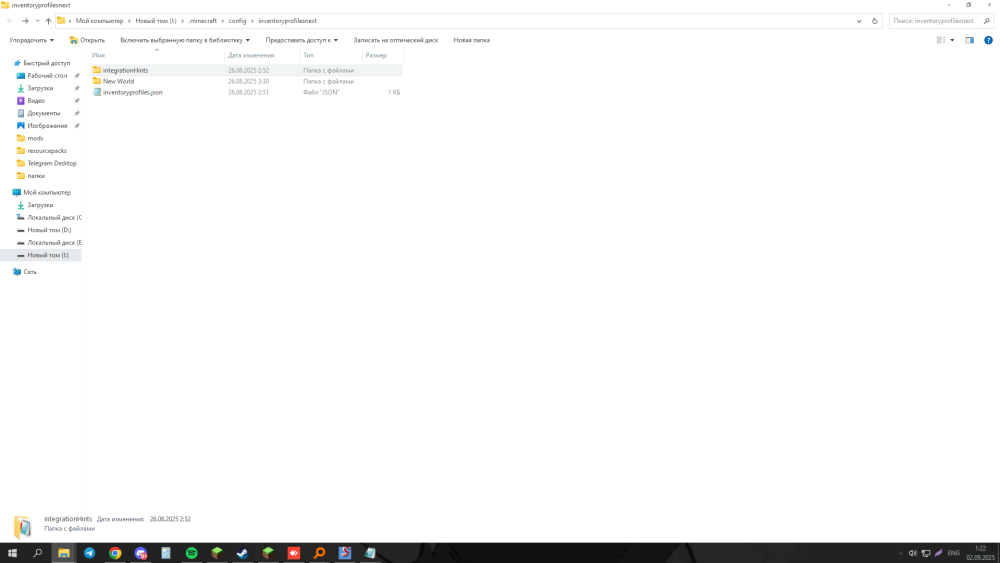The width and height of the screenshot is (1000, 563).
Task: Click the forward navigation arrow
Action: click(25, 21)
